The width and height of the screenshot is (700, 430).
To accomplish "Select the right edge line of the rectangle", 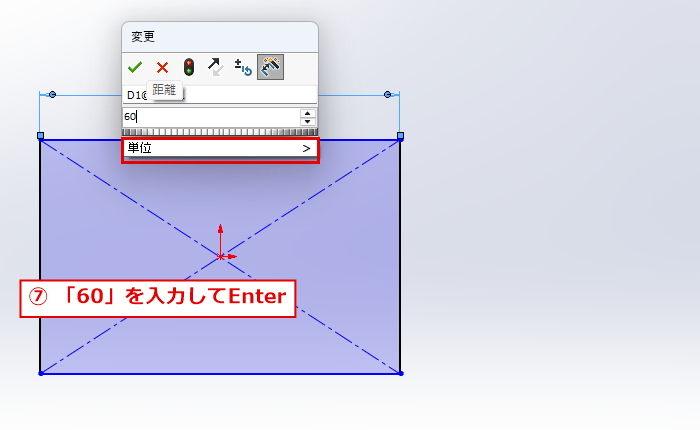I will 400,257.
